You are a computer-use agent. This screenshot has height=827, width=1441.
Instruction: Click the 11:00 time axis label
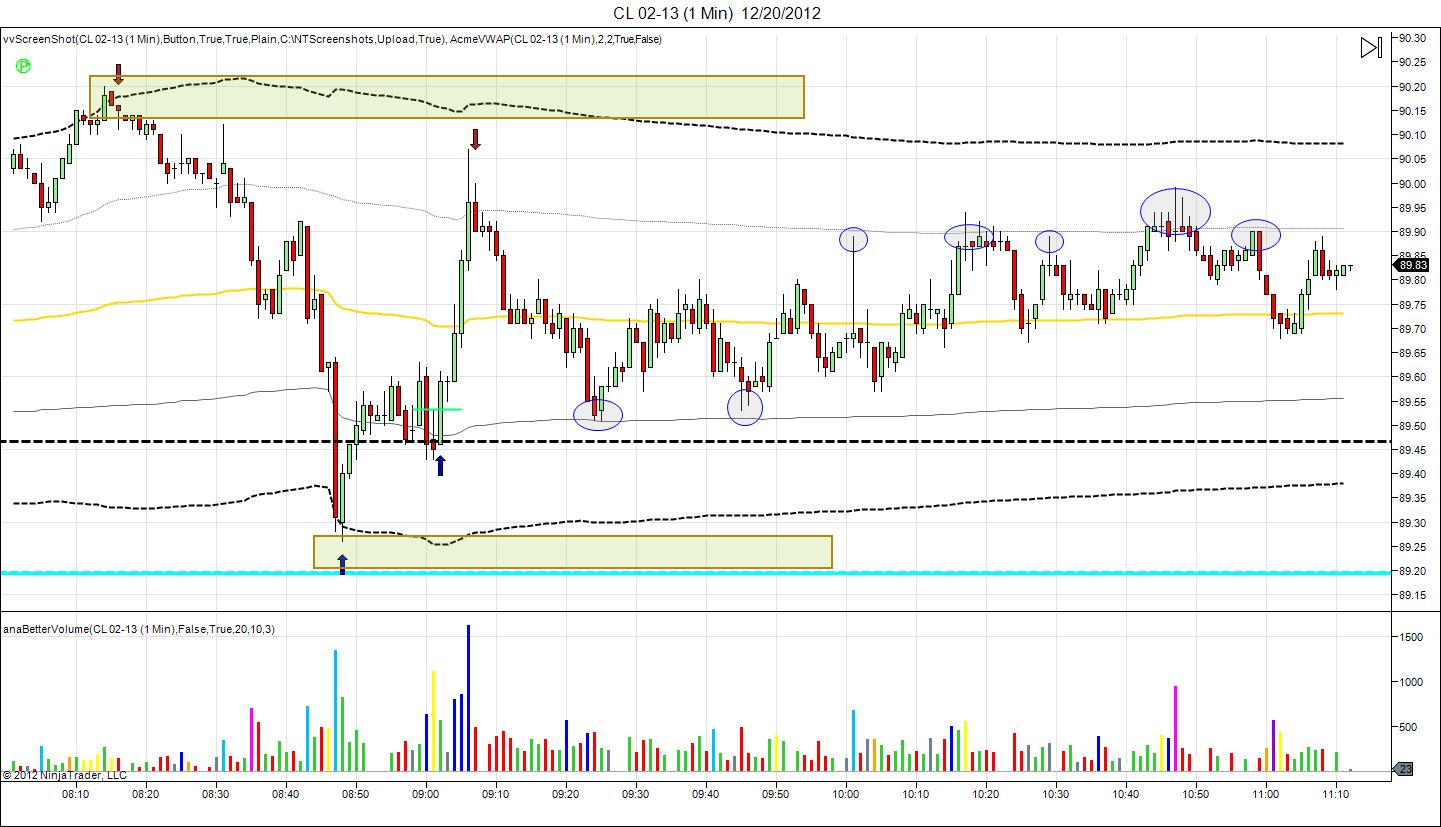point(1266,794)
